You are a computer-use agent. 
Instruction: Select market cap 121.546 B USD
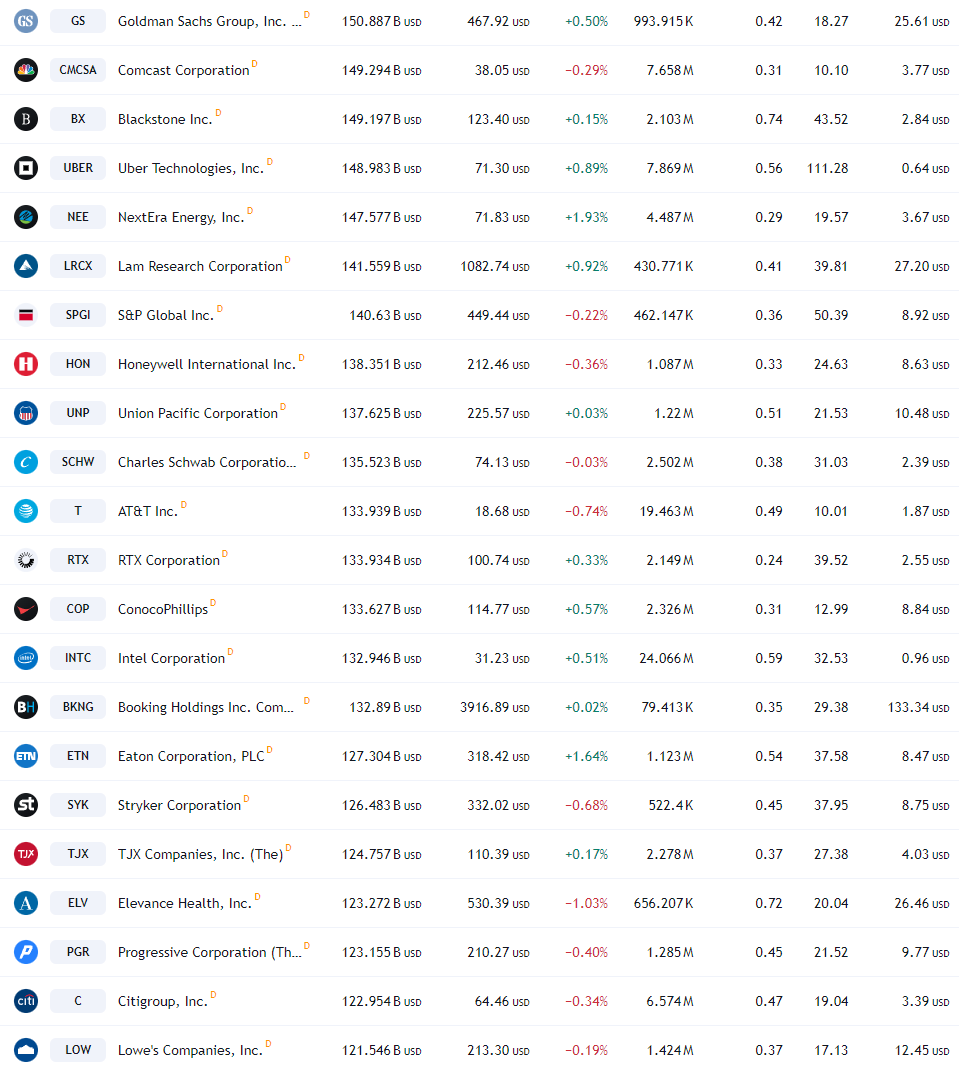click(382, 1051)
